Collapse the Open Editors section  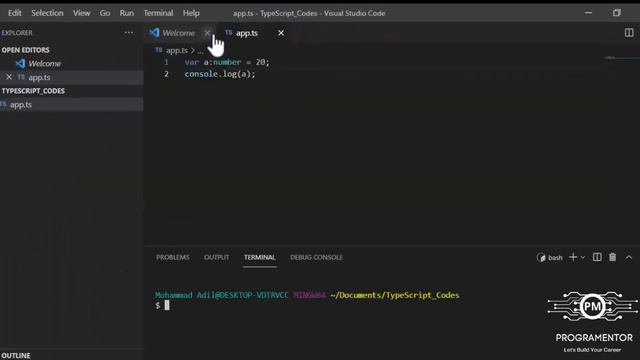[x=25, y=50]
